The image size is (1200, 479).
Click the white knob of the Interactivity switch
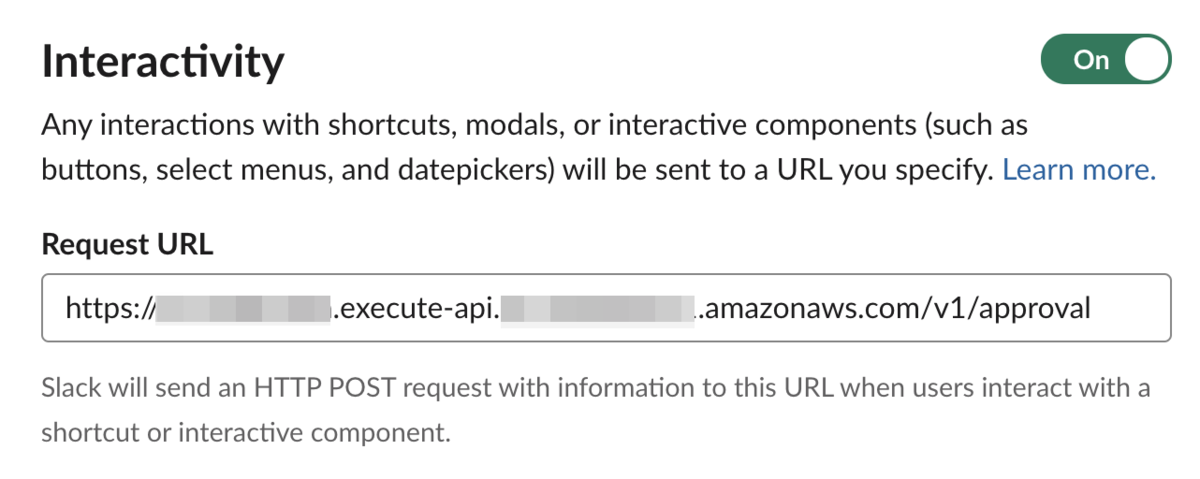(1145, 60)
